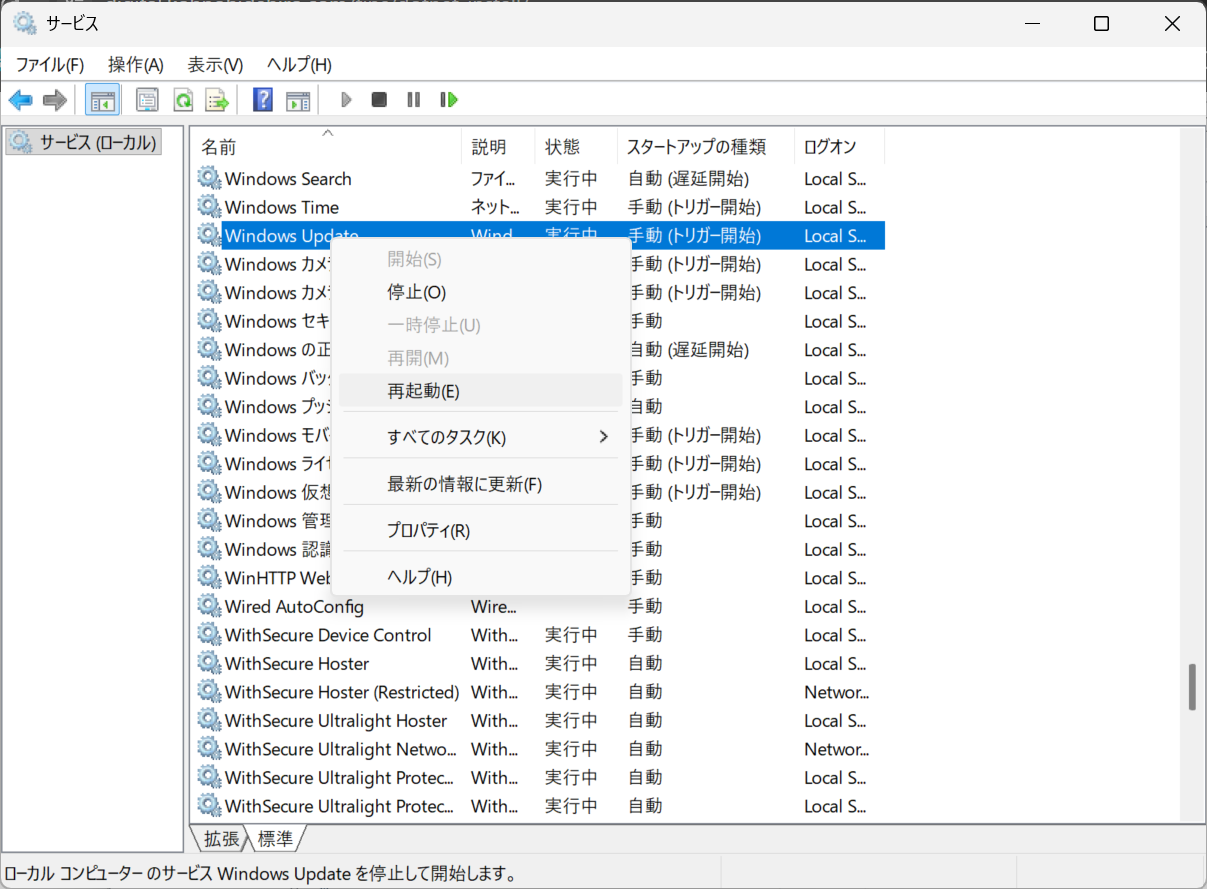Toggle the show/hide console tree icon

pyautogui.click(x=102, y=100)
